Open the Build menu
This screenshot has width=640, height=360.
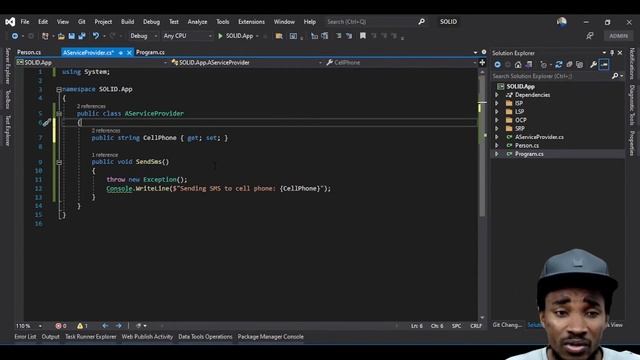coord(127,22)
